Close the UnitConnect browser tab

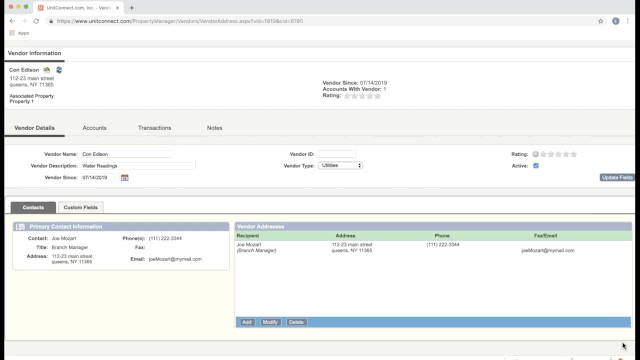[x=117, y=8]
